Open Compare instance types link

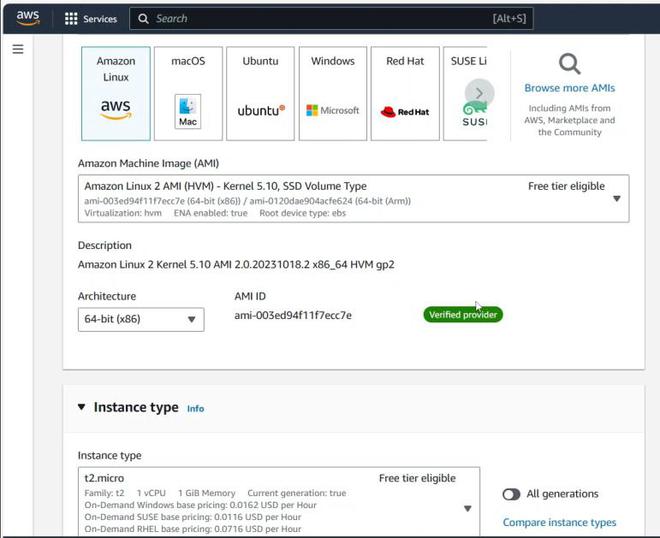559,522
